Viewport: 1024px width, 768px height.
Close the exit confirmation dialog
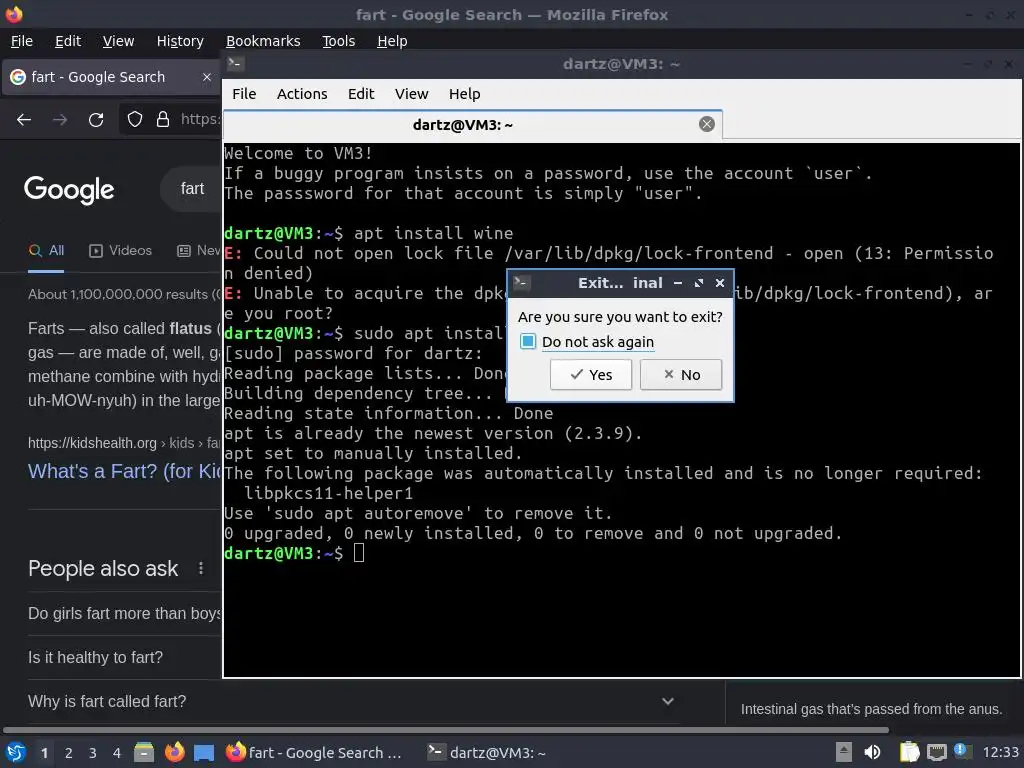point(720,283)
